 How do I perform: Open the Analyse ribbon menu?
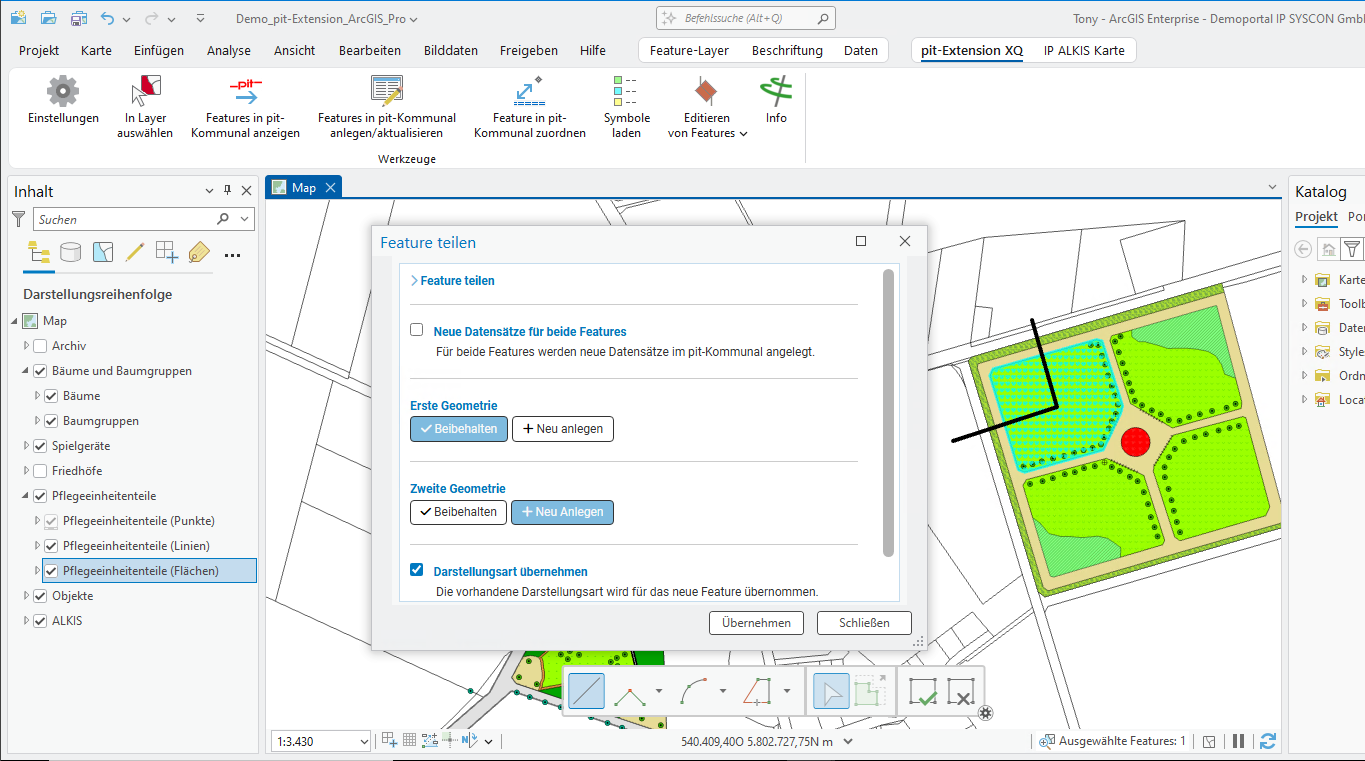click(228, 49)
